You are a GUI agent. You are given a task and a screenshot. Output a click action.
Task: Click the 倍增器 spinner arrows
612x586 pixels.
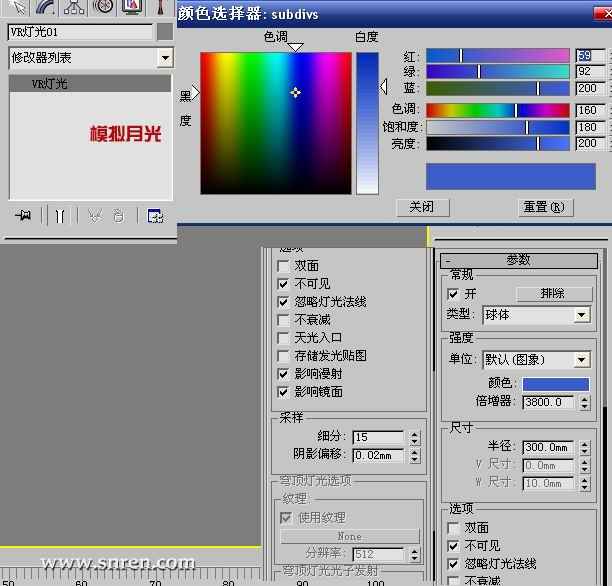coord(584,402)
